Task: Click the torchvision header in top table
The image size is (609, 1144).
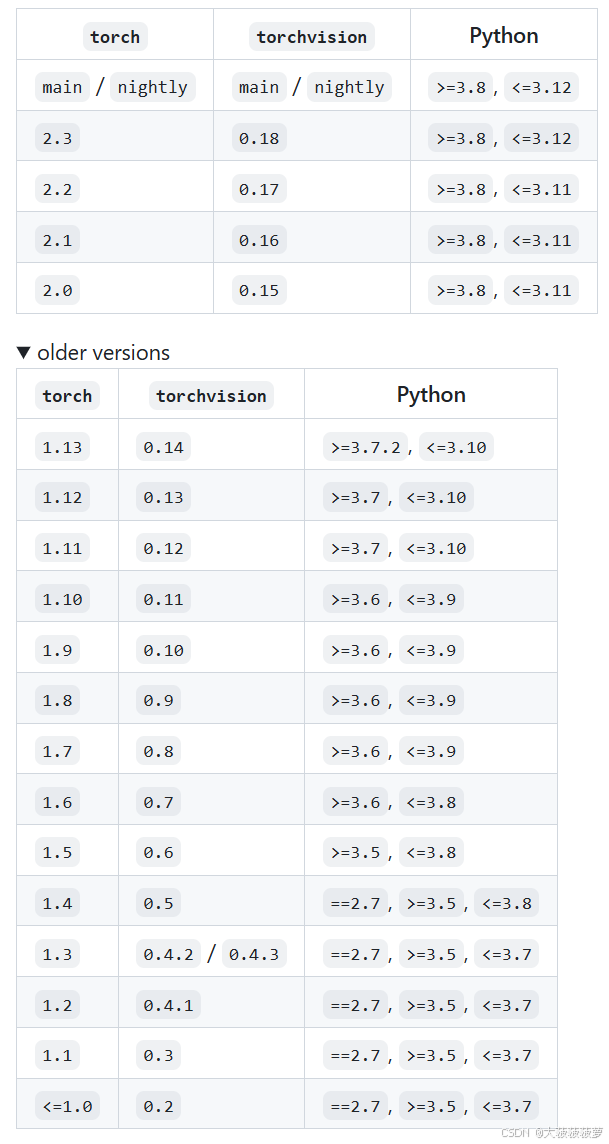Action: point(311,37)
